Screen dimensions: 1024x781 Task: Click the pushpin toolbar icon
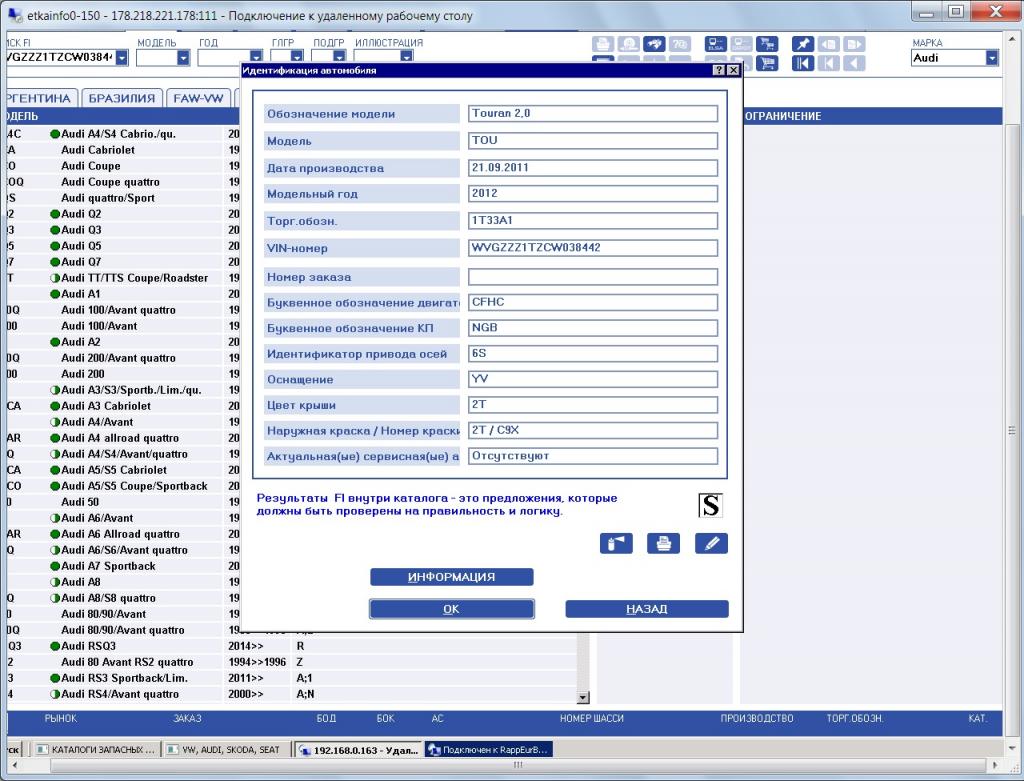(803, 44)
